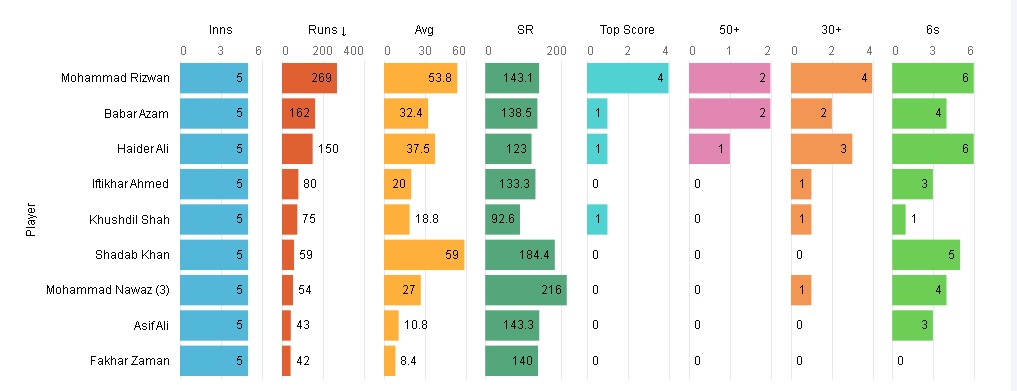Image resolution: width=1017 pixels, height=391 pixels.
Task: Select the 30+ column header
Action: click(831, 30)
